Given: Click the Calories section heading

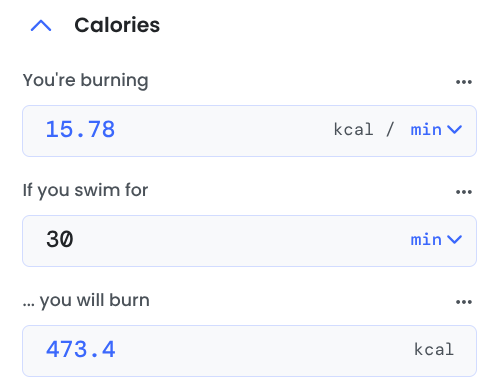Looking at the screenshot, I should [x=117, y=25].
